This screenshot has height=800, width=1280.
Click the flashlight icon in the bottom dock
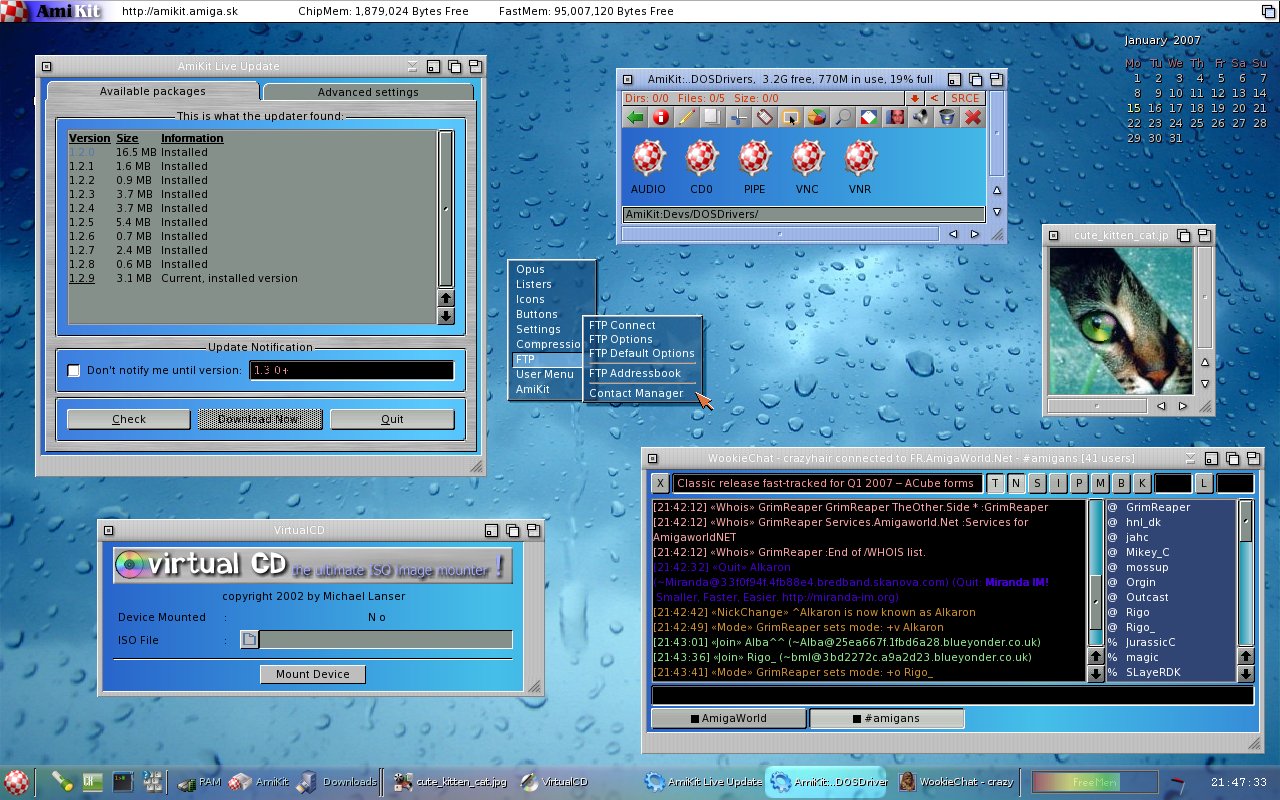pyautogui.click(x=62, y=781)
